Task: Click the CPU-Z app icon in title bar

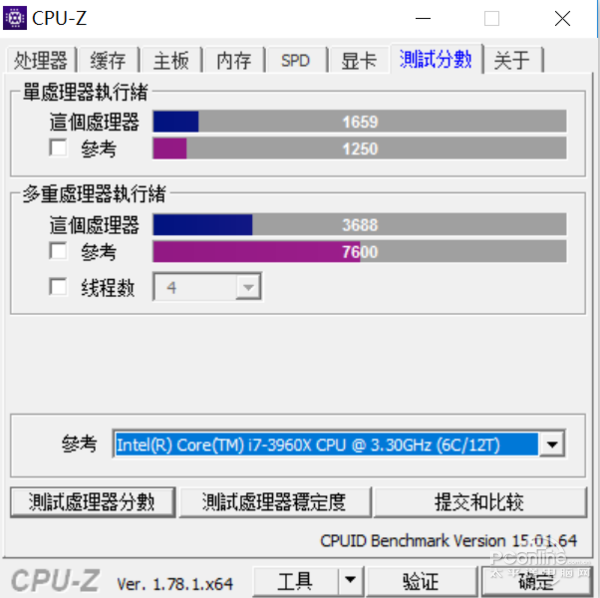Action: coord(15,18)
